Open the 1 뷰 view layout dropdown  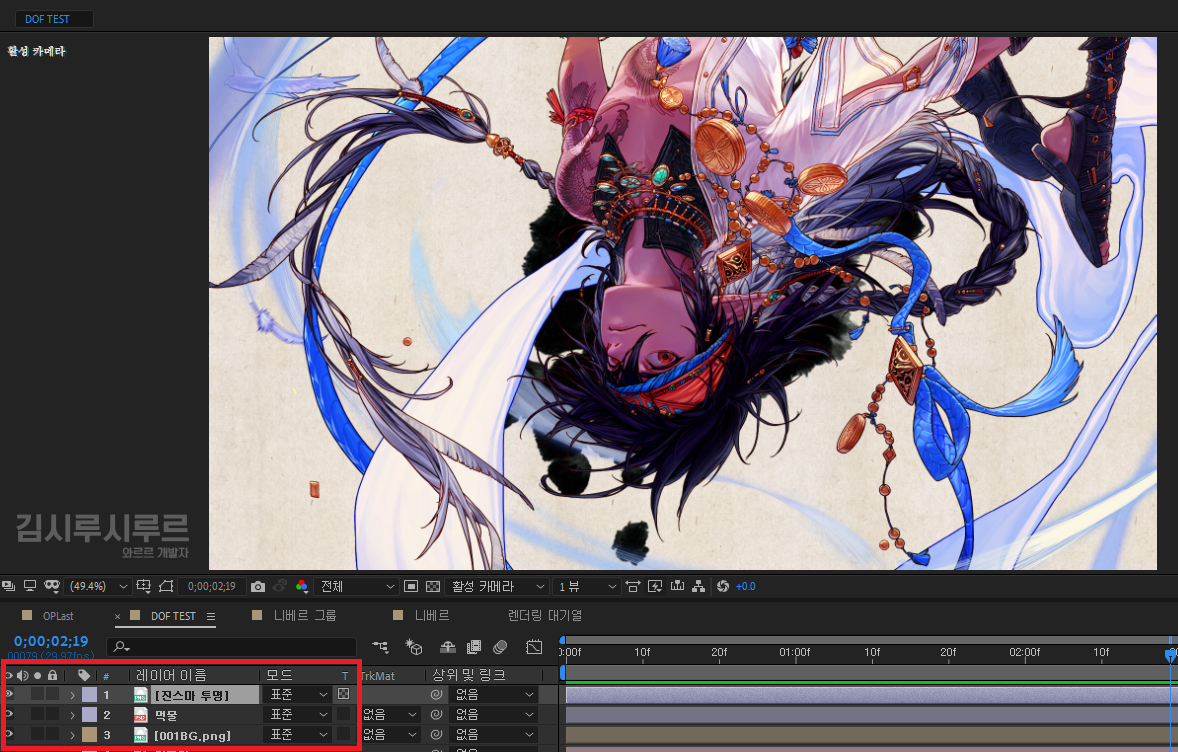(x=586, y=586)
